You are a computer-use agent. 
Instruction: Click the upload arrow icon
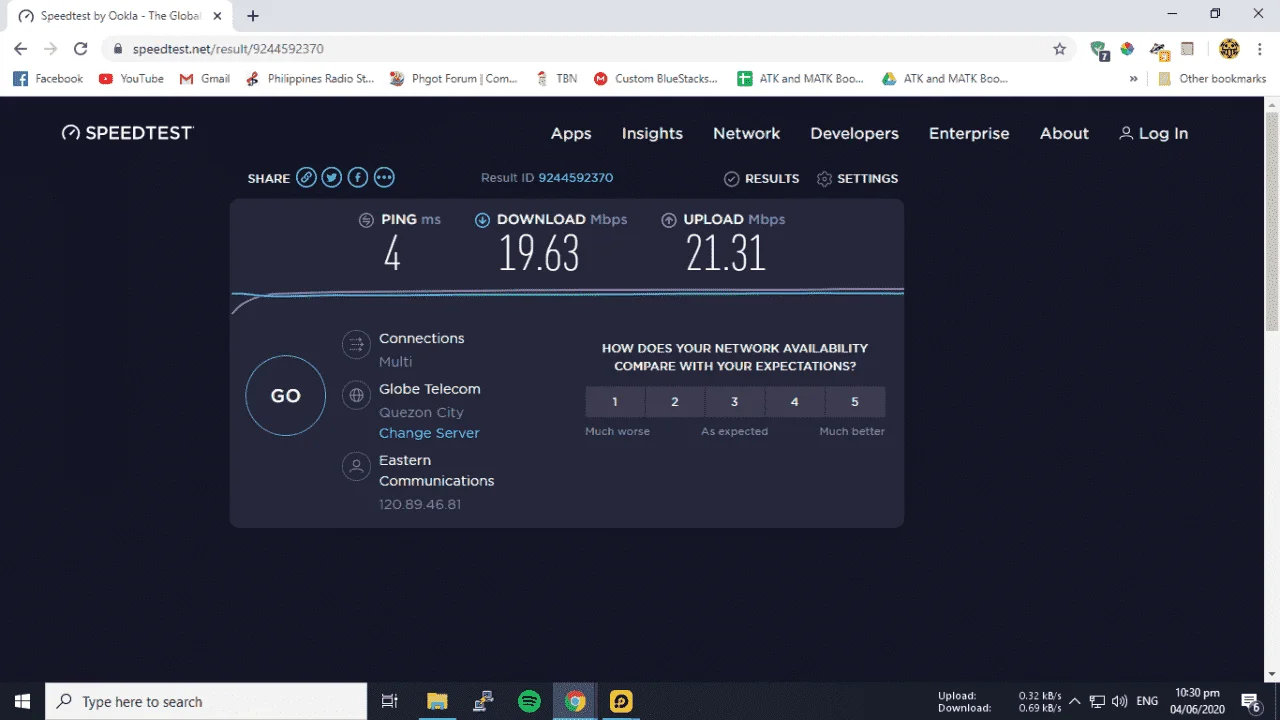click(669, 220)
